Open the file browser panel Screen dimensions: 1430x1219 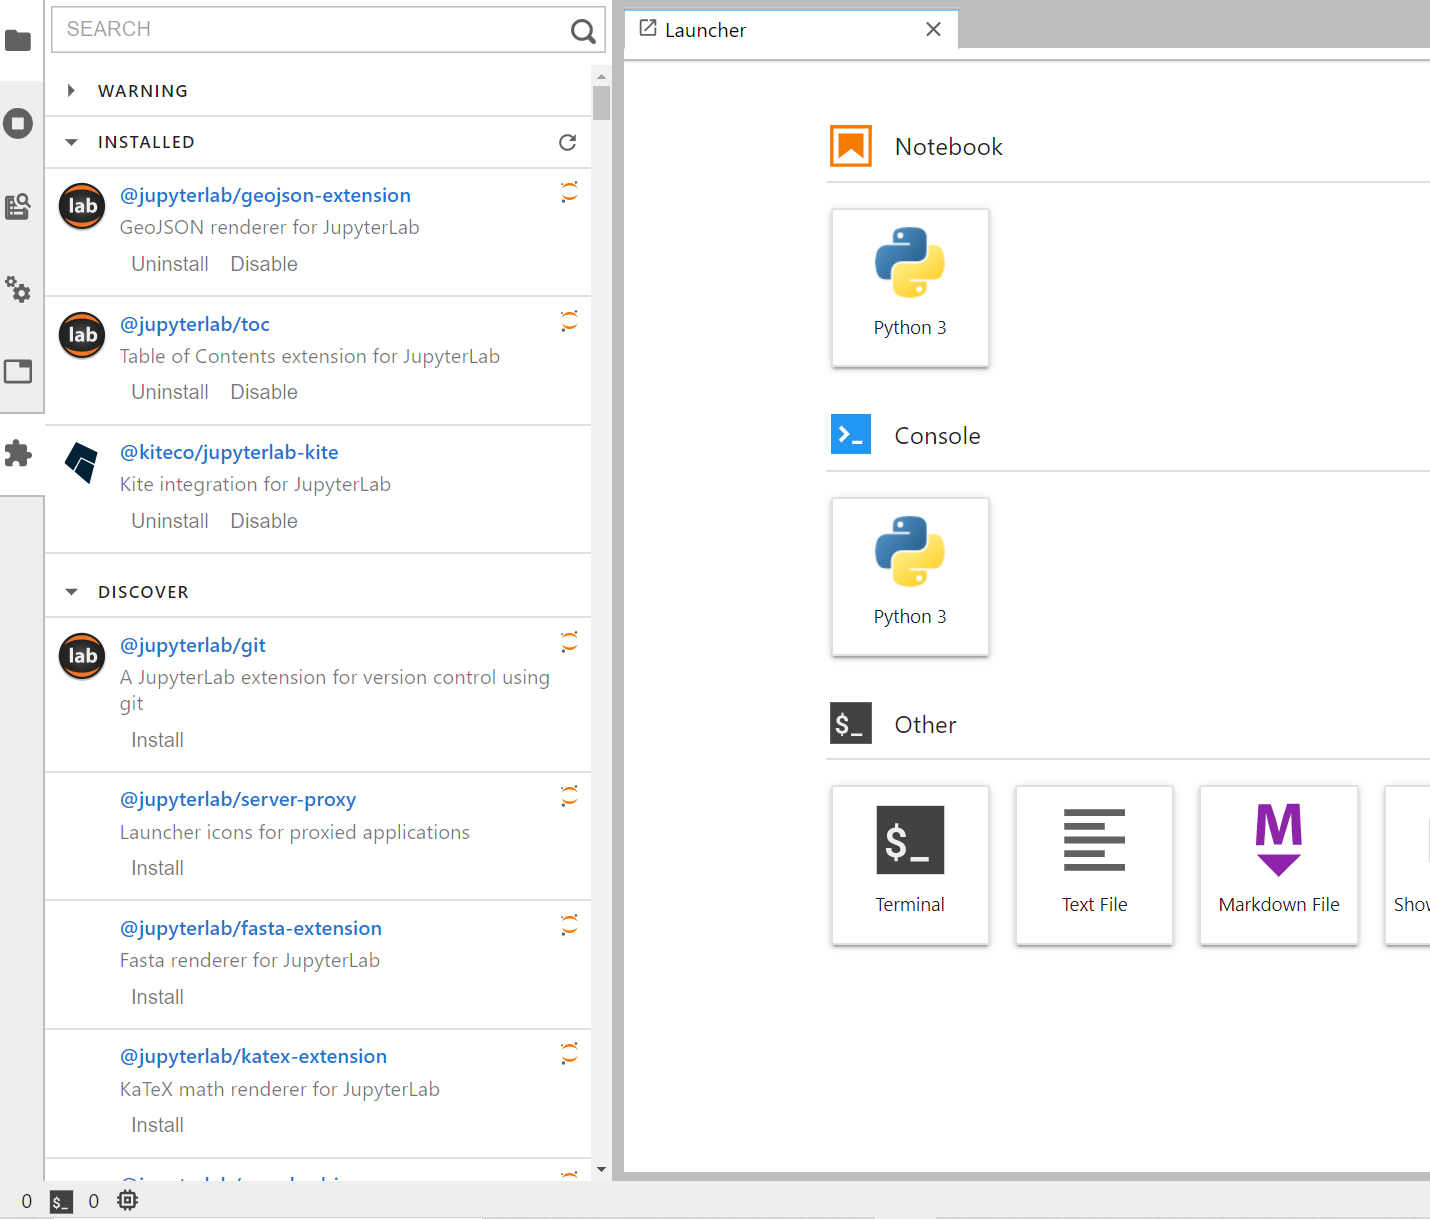(19, 41)
